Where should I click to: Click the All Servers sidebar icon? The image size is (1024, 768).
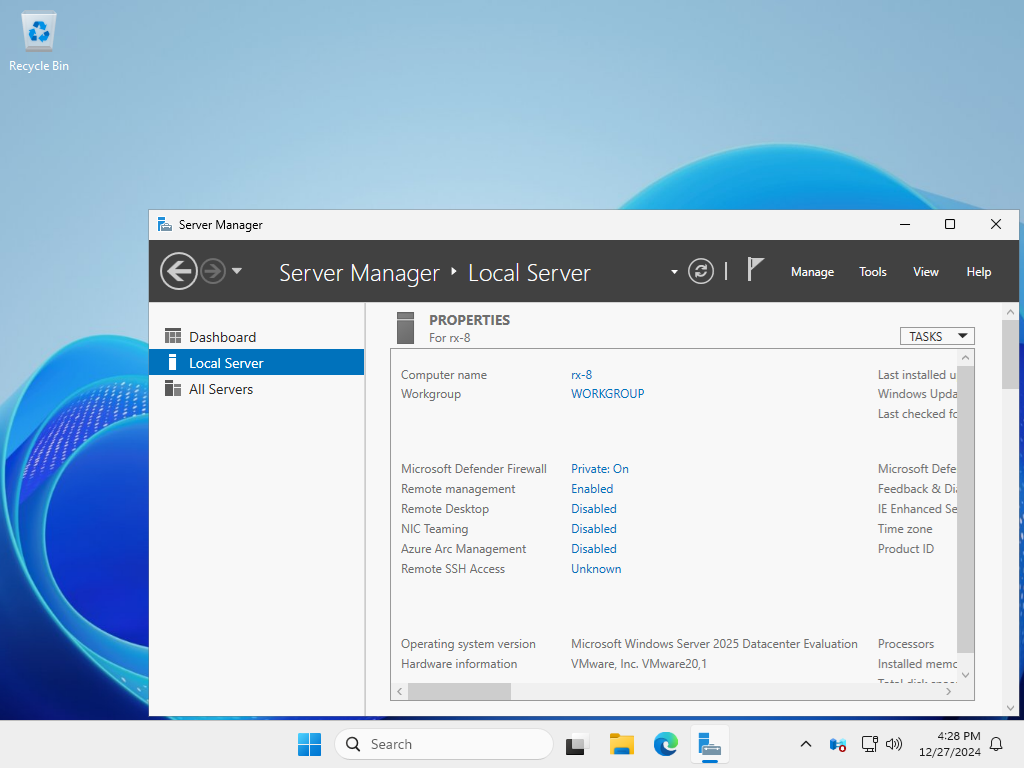pos(173,389)
